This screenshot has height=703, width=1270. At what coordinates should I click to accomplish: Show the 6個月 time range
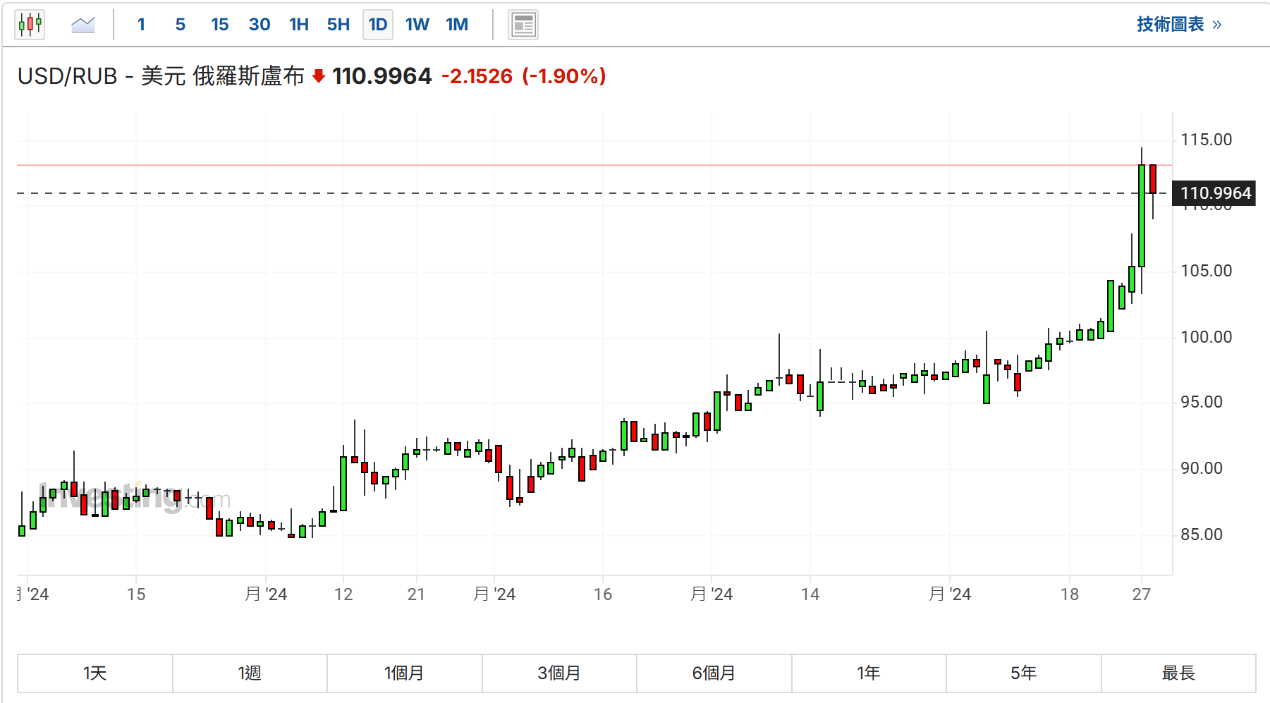click(x=714, y=673)
